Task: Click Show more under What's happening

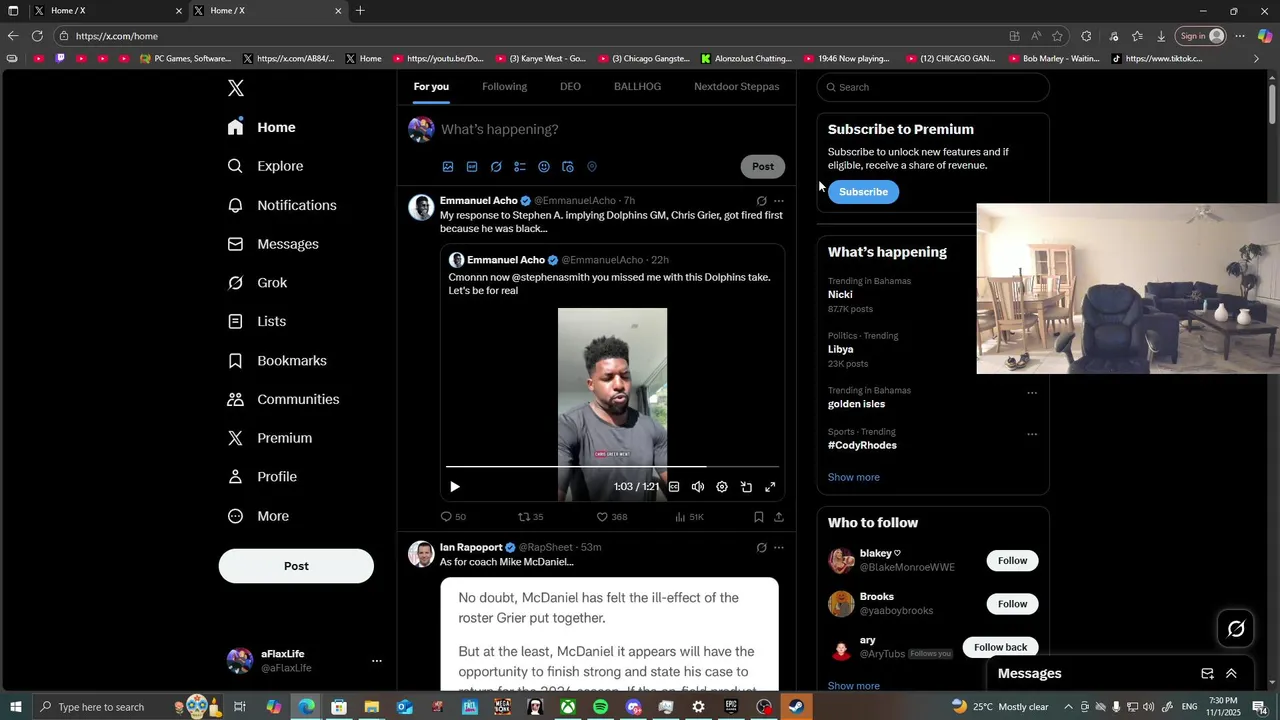Action: 854,477
